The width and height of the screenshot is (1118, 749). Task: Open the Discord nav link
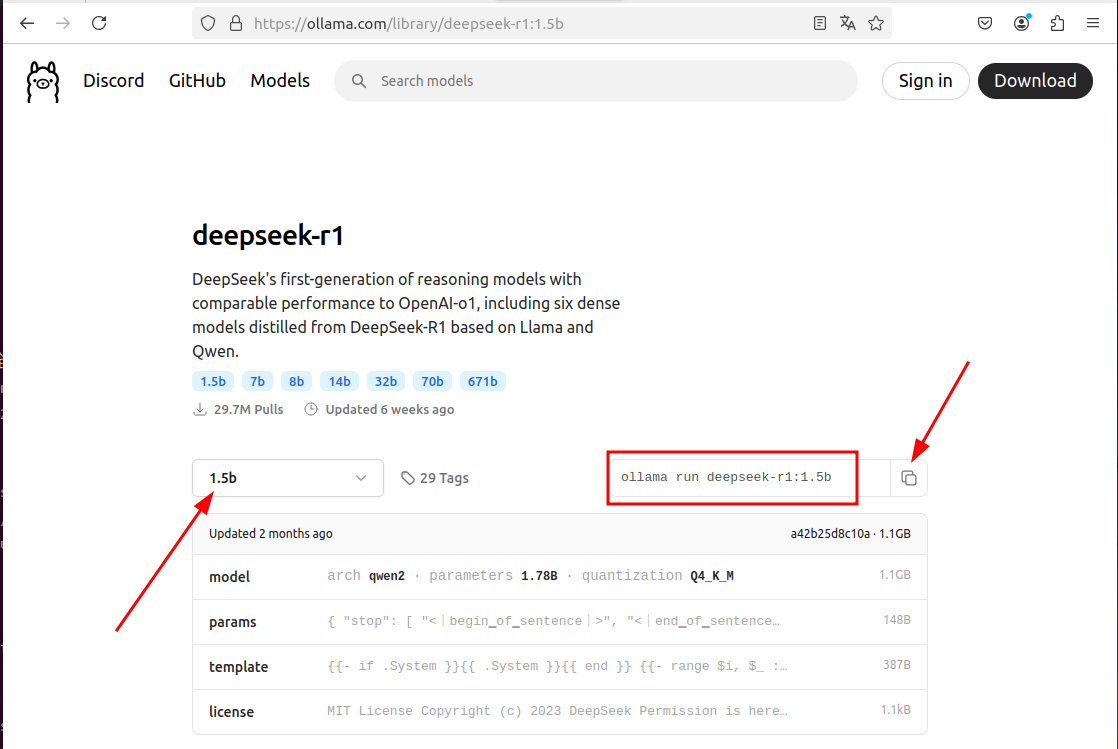coord(113,81)
